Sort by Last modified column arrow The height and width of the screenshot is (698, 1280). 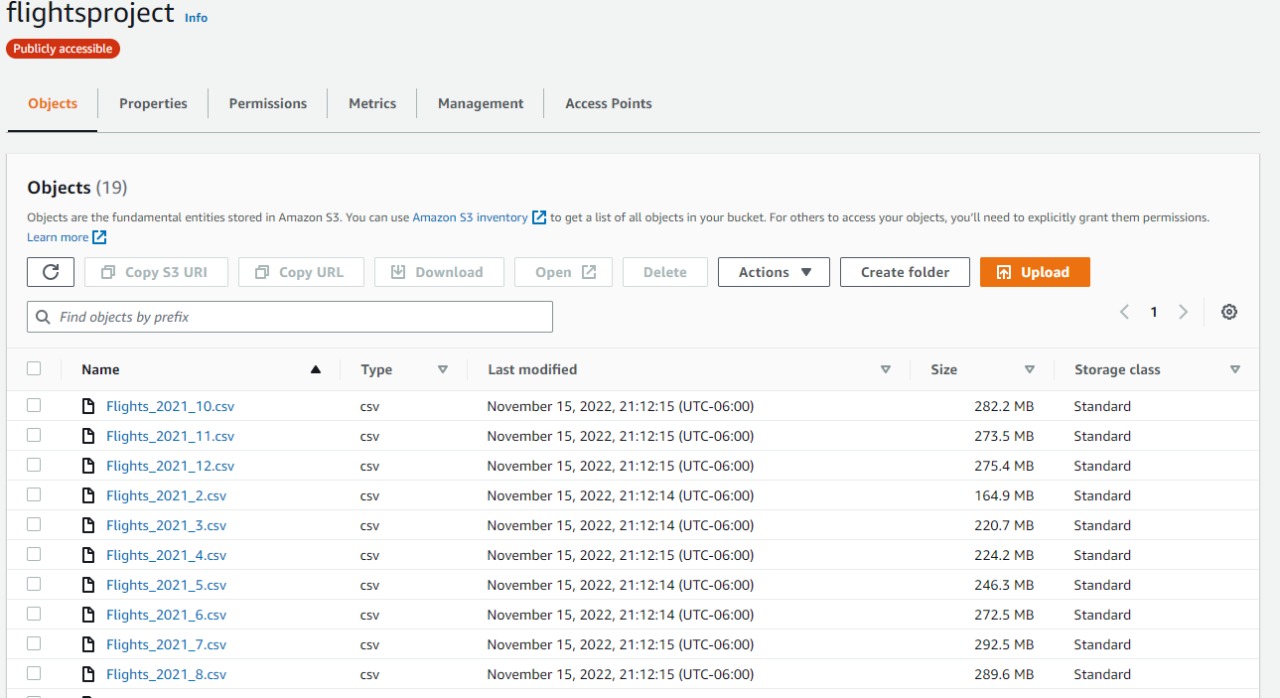tap(885, 369)
